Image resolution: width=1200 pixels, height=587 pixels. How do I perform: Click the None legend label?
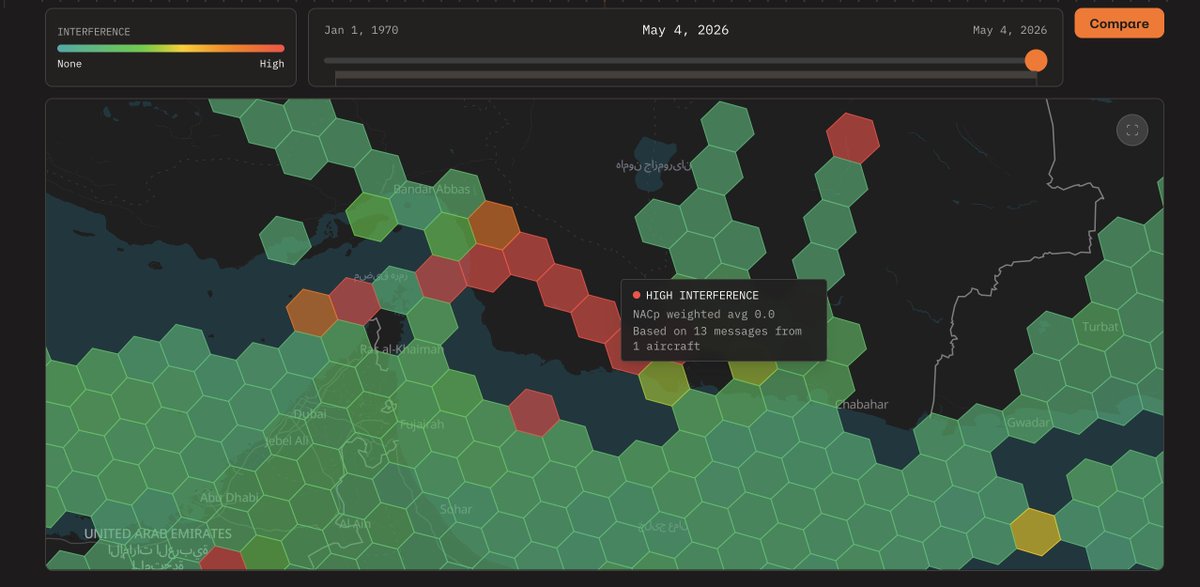[70, 64]
